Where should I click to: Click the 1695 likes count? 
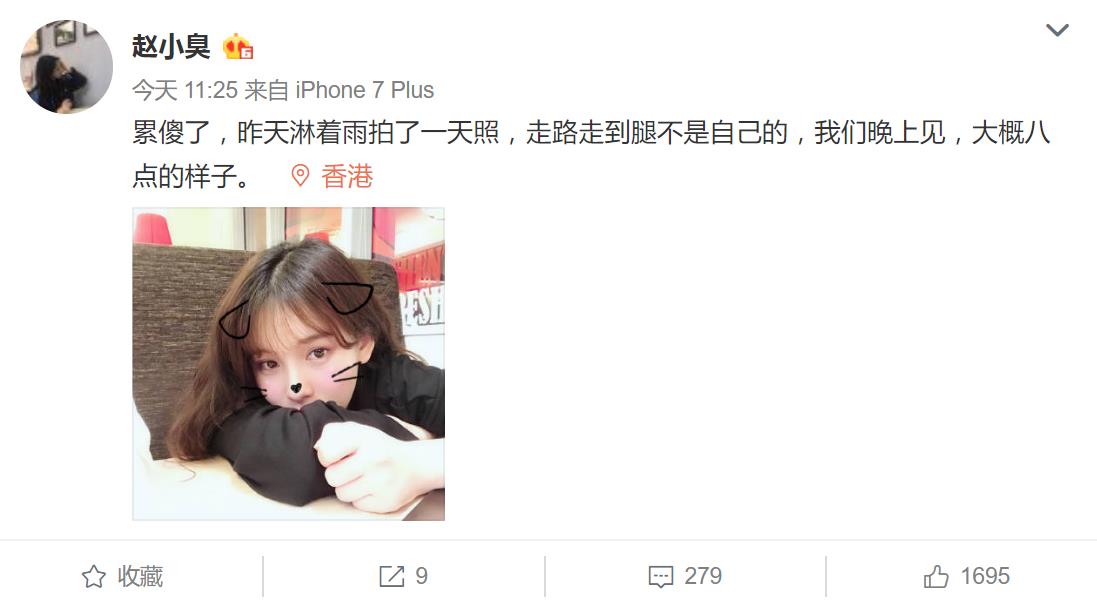[x=985, y=576]
